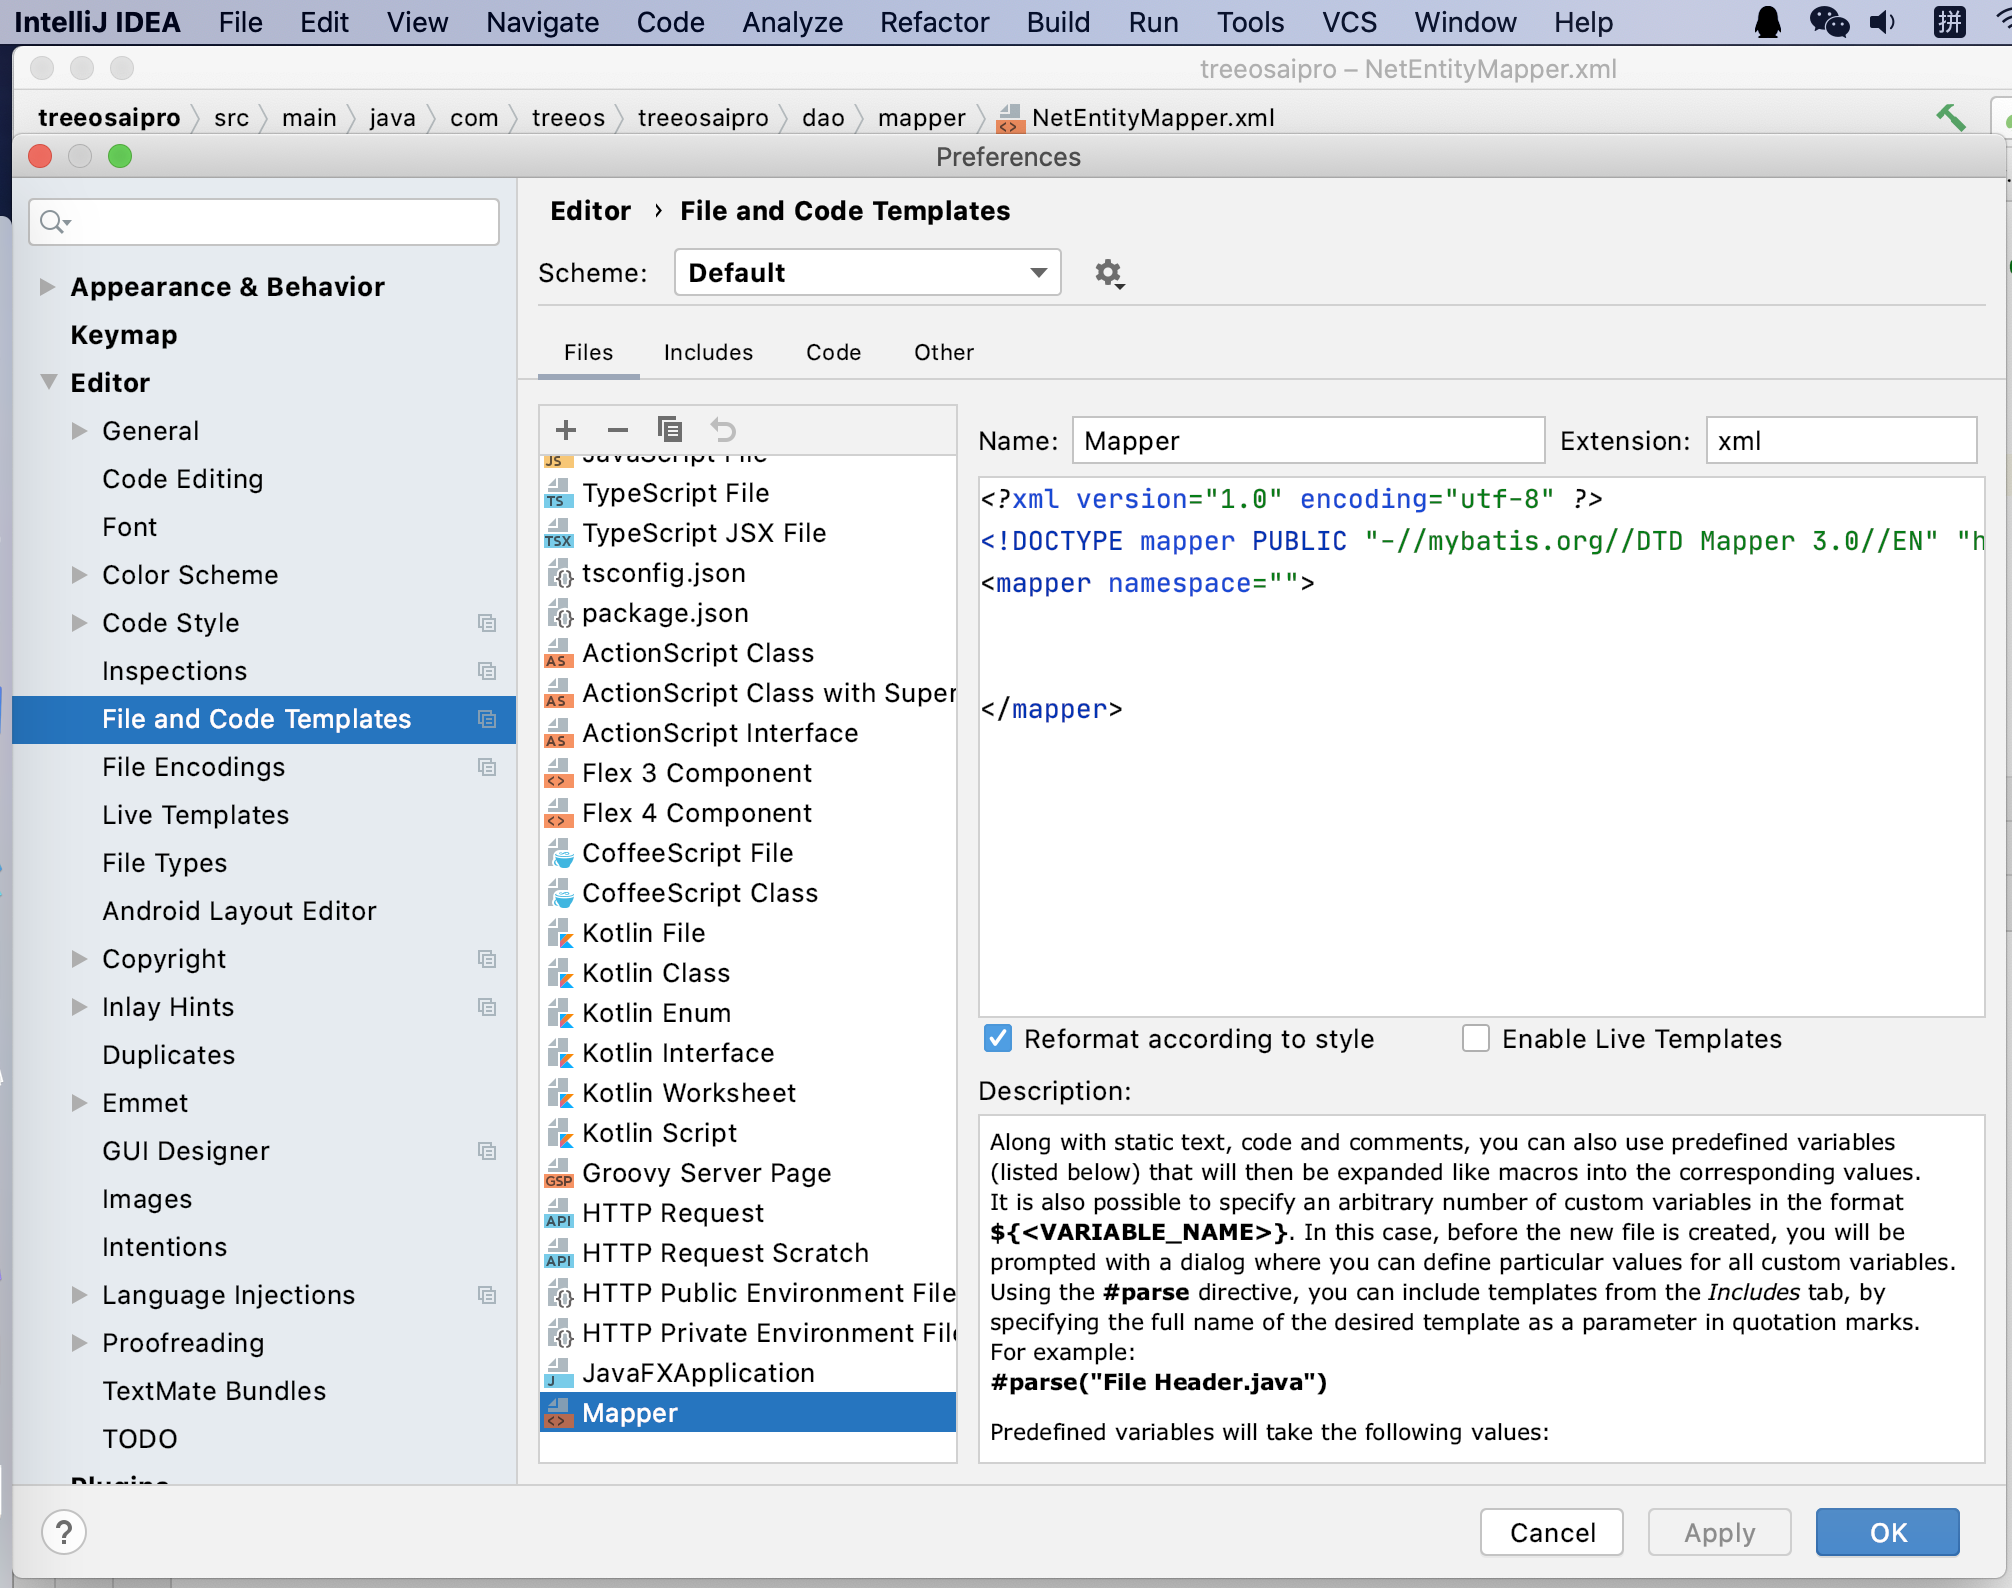Viewport: 2012px width, 1588px height.
Task: Enable Live Templates checkbox
Action: coord(1475,1038)
